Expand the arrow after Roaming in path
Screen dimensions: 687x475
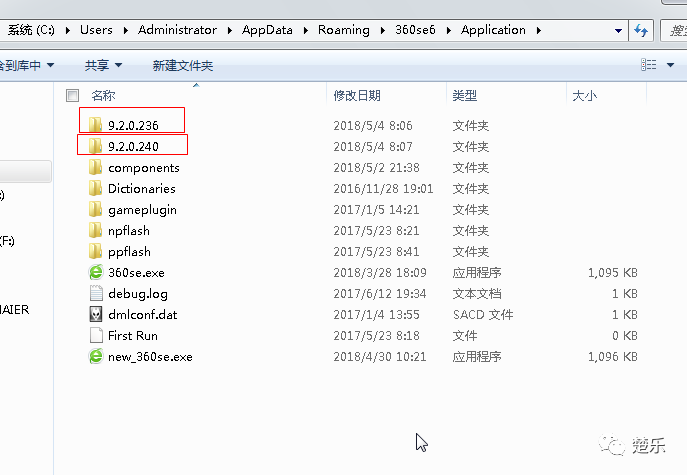(x=382, y=30)
